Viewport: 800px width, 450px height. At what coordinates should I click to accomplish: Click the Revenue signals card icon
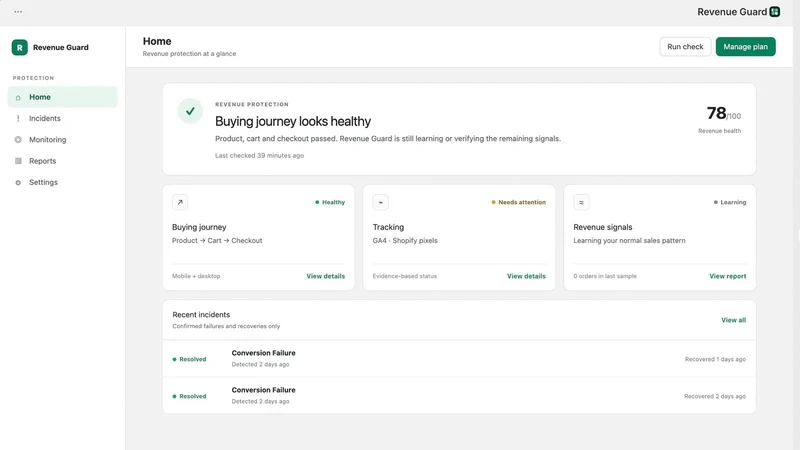581,202
